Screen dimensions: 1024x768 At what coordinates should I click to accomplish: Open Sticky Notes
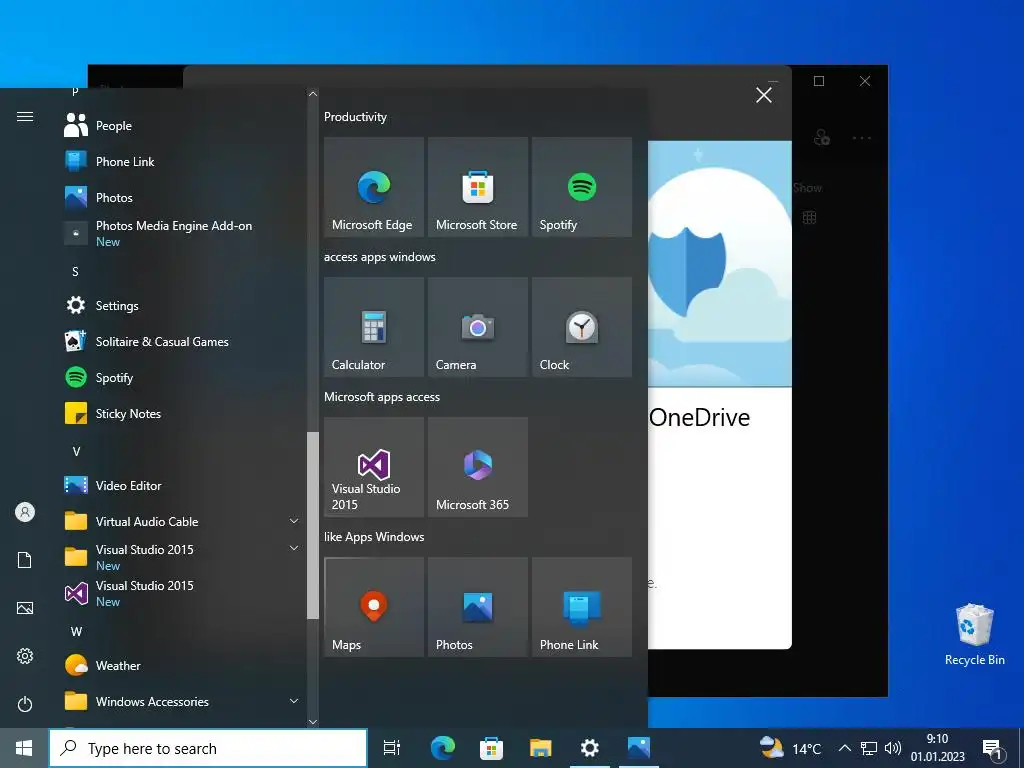point(182,413)
